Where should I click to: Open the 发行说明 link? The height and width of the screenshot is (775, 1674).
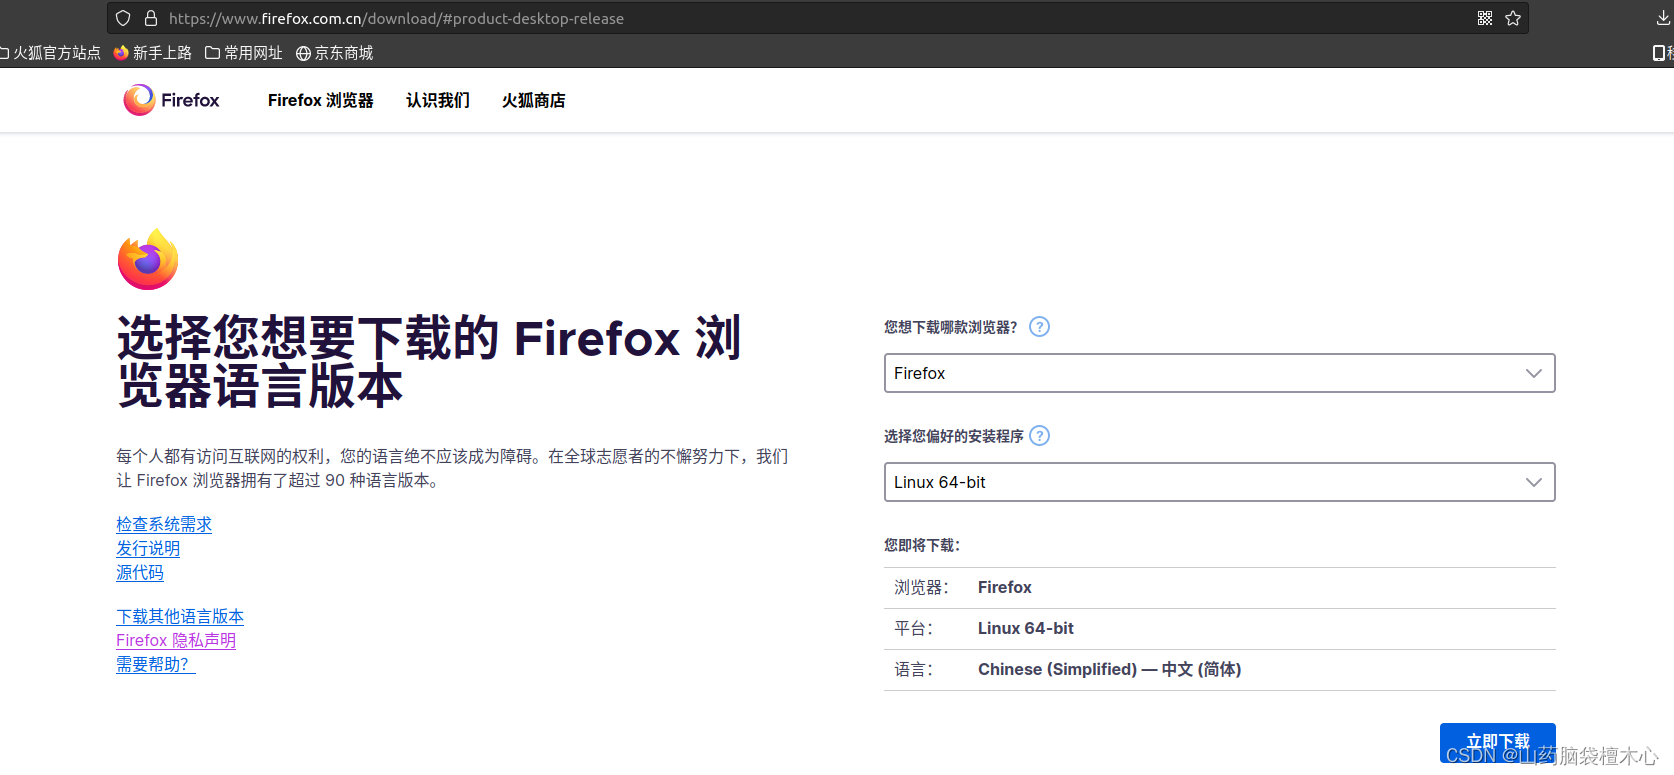coord(148,548)
